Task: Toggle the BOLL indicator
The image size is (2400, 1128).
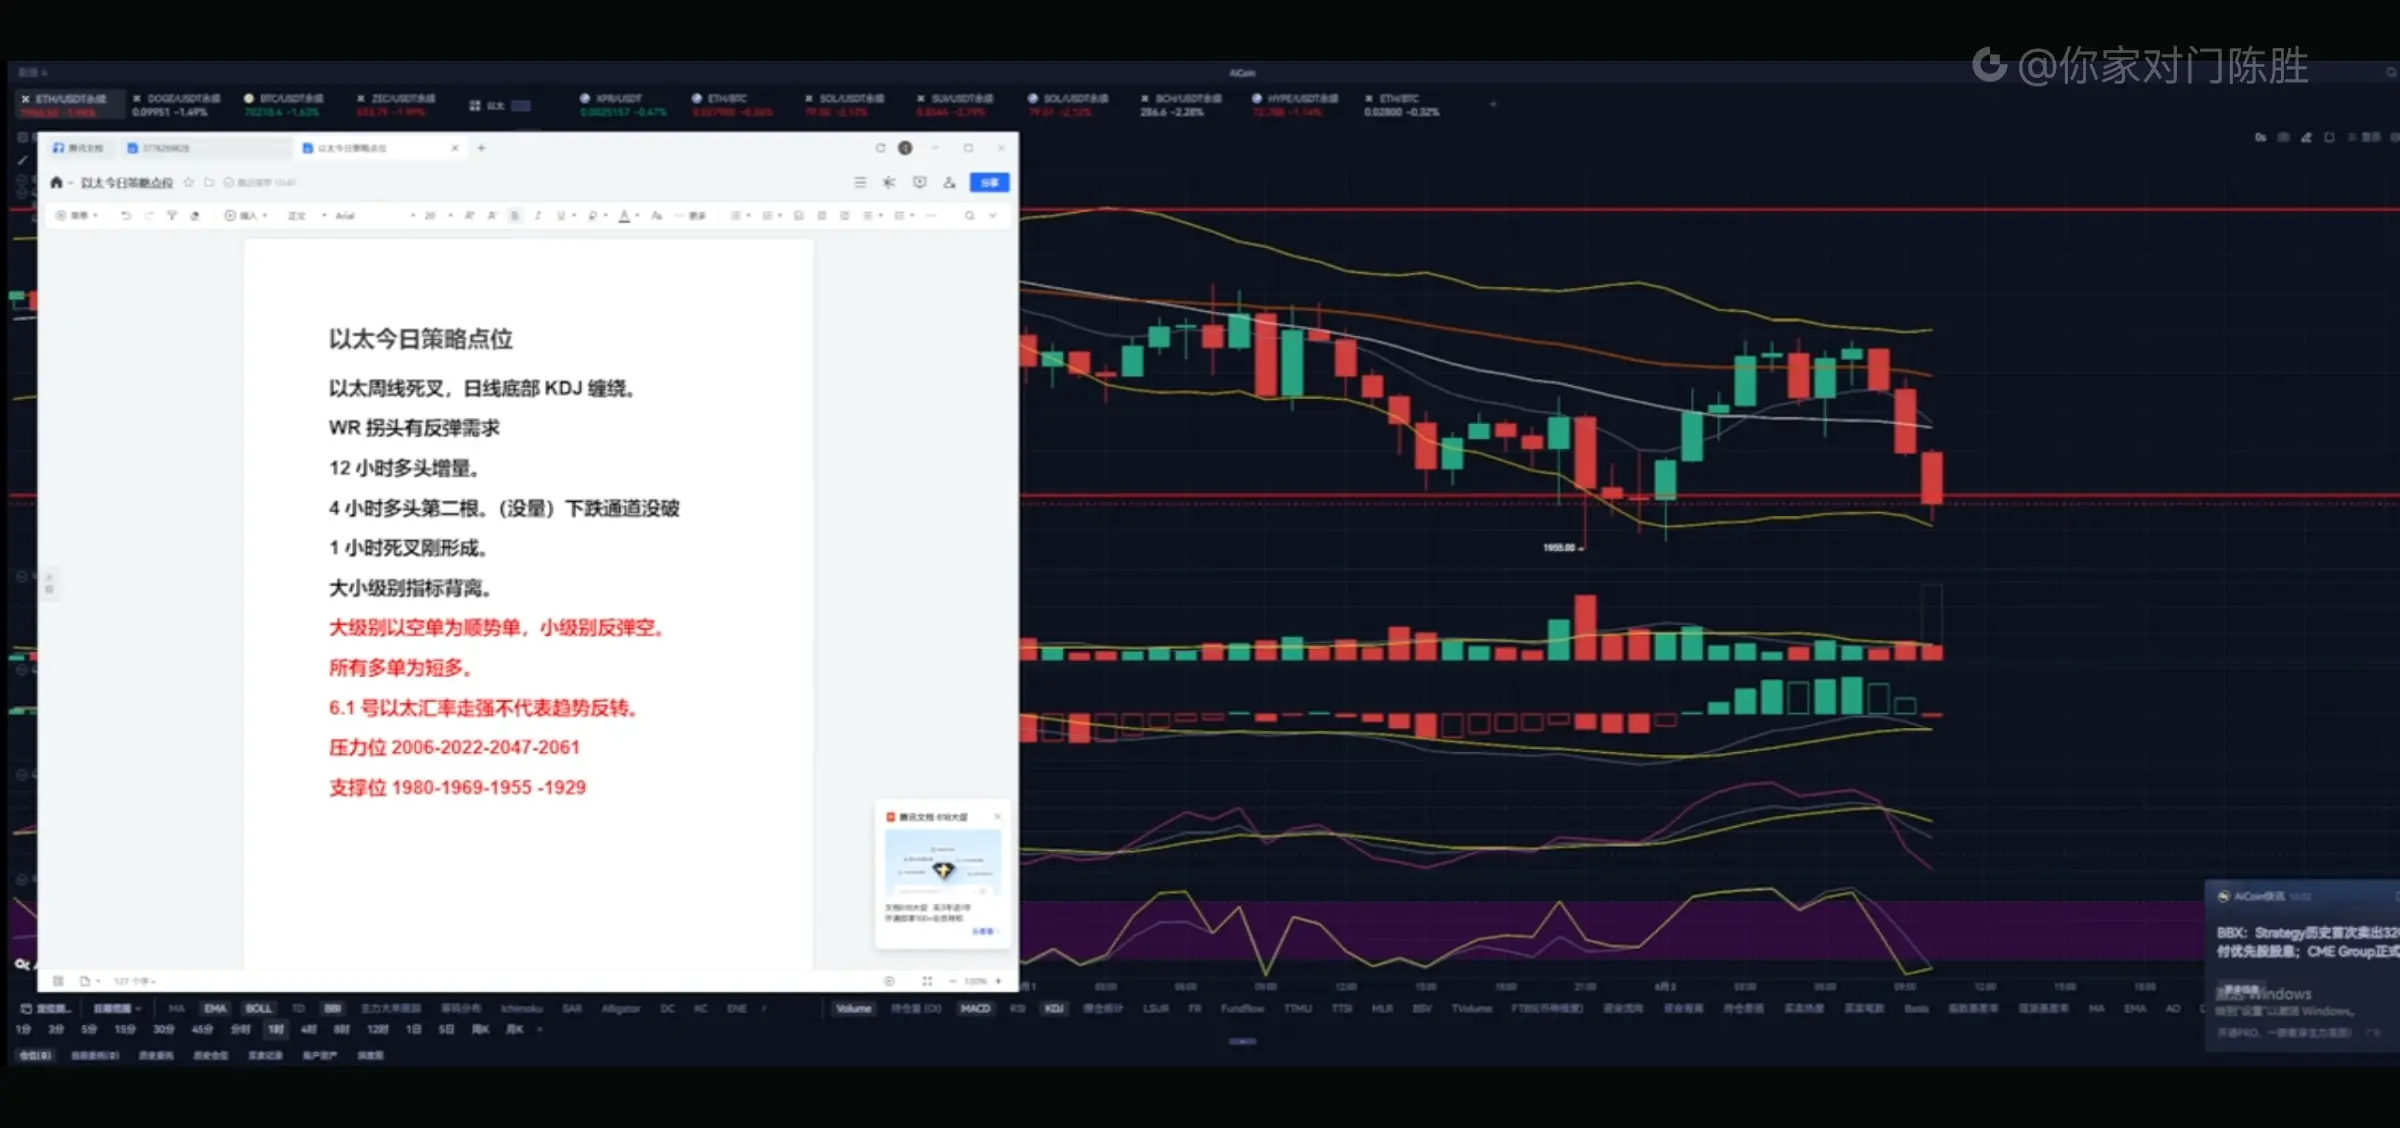Action: pos(259,1008)
